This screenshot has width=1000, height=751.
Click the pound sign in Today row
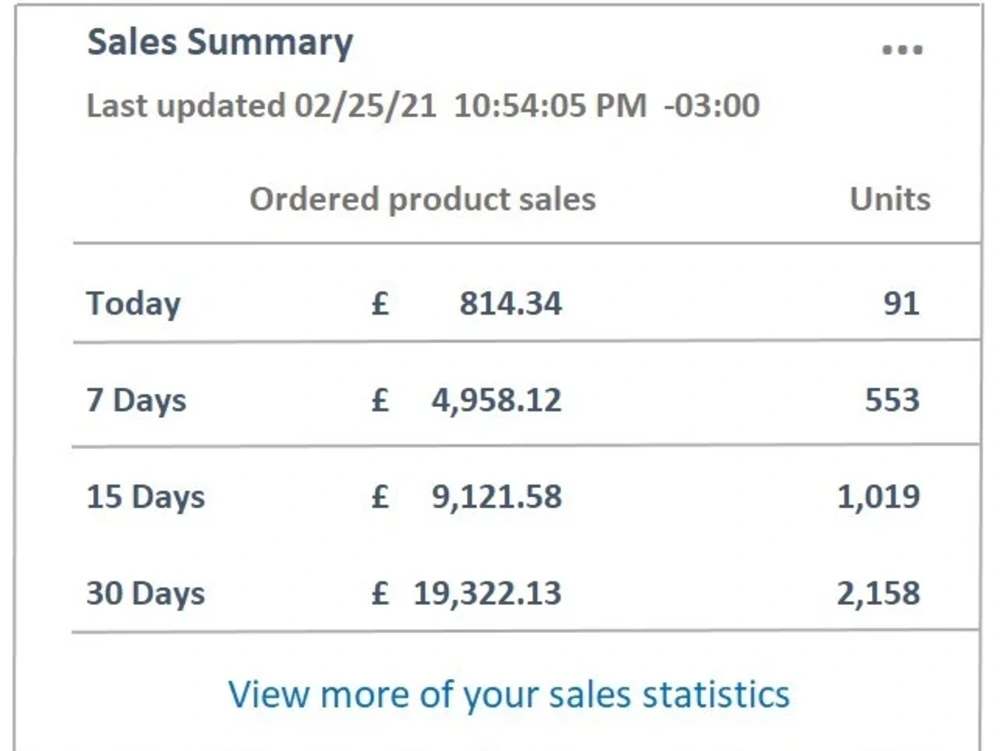tap(380, 303)
